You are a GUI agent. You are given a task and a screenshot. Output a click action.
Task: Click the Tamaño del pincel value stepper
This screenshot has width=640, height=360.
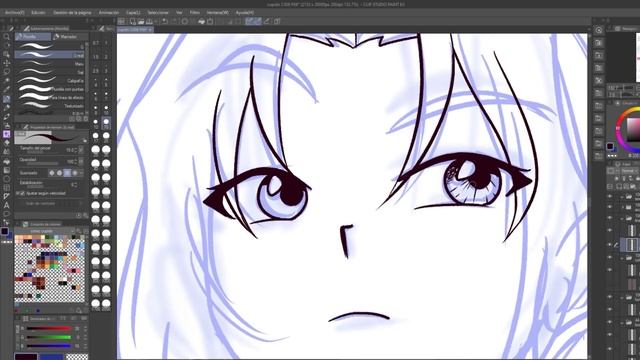[76, 150]
